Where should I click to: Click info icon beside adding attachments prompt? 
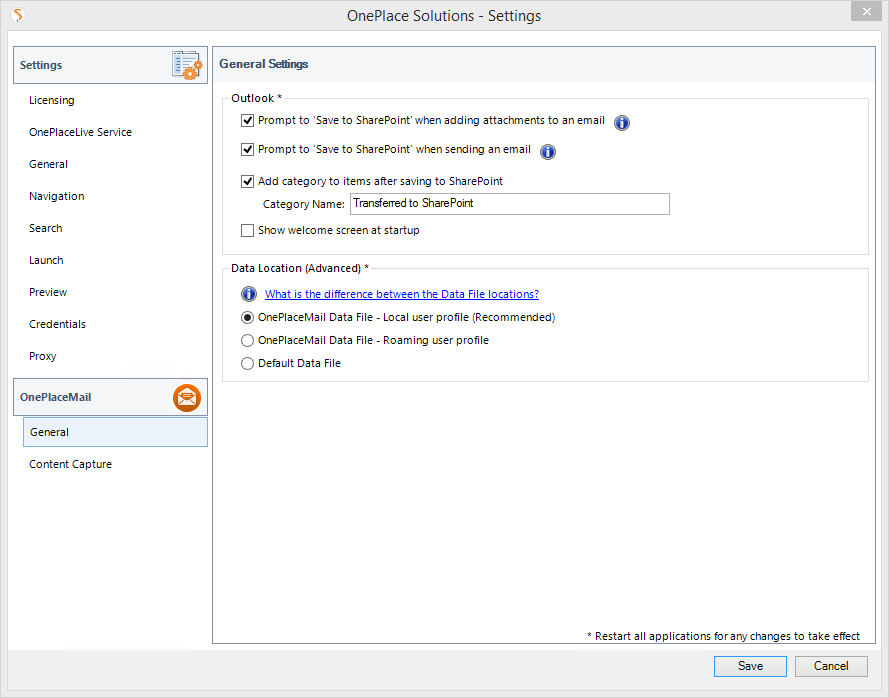click(x=622, y=122)
